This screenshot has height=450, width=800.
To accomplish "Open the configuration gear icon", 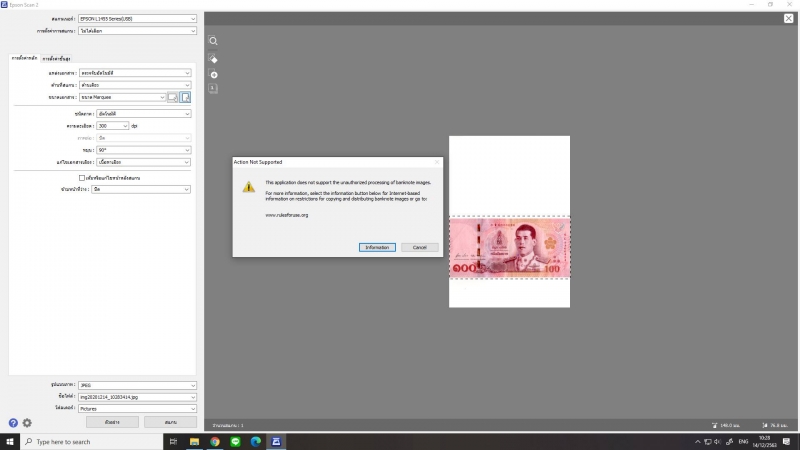I will click(27, 422).
